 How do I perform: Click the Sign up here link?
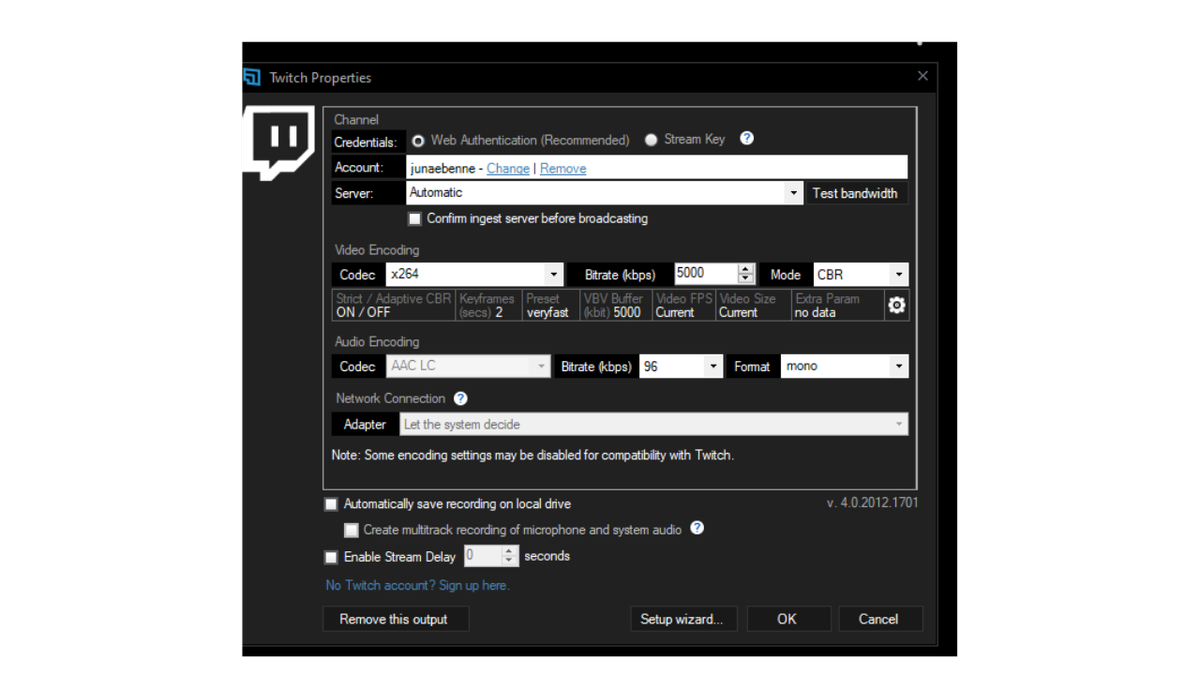tap(473, 585)
